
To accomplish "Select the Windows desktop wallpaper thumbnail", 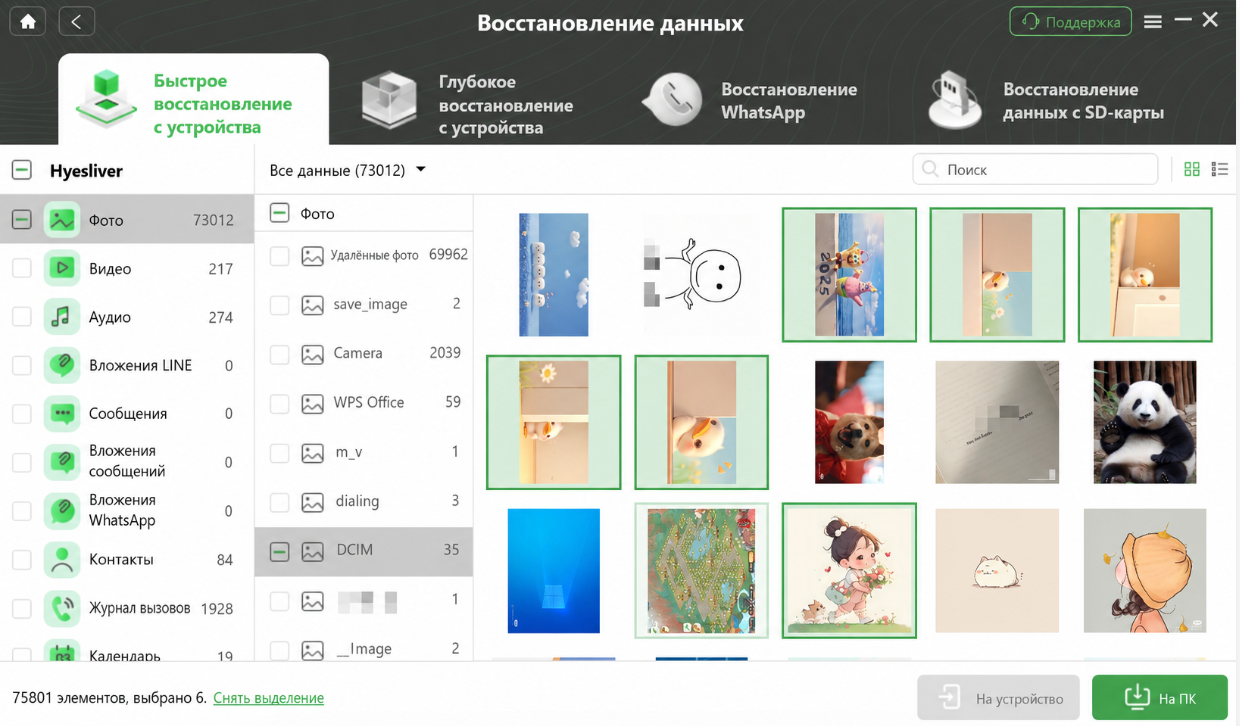I will point(553,570).
